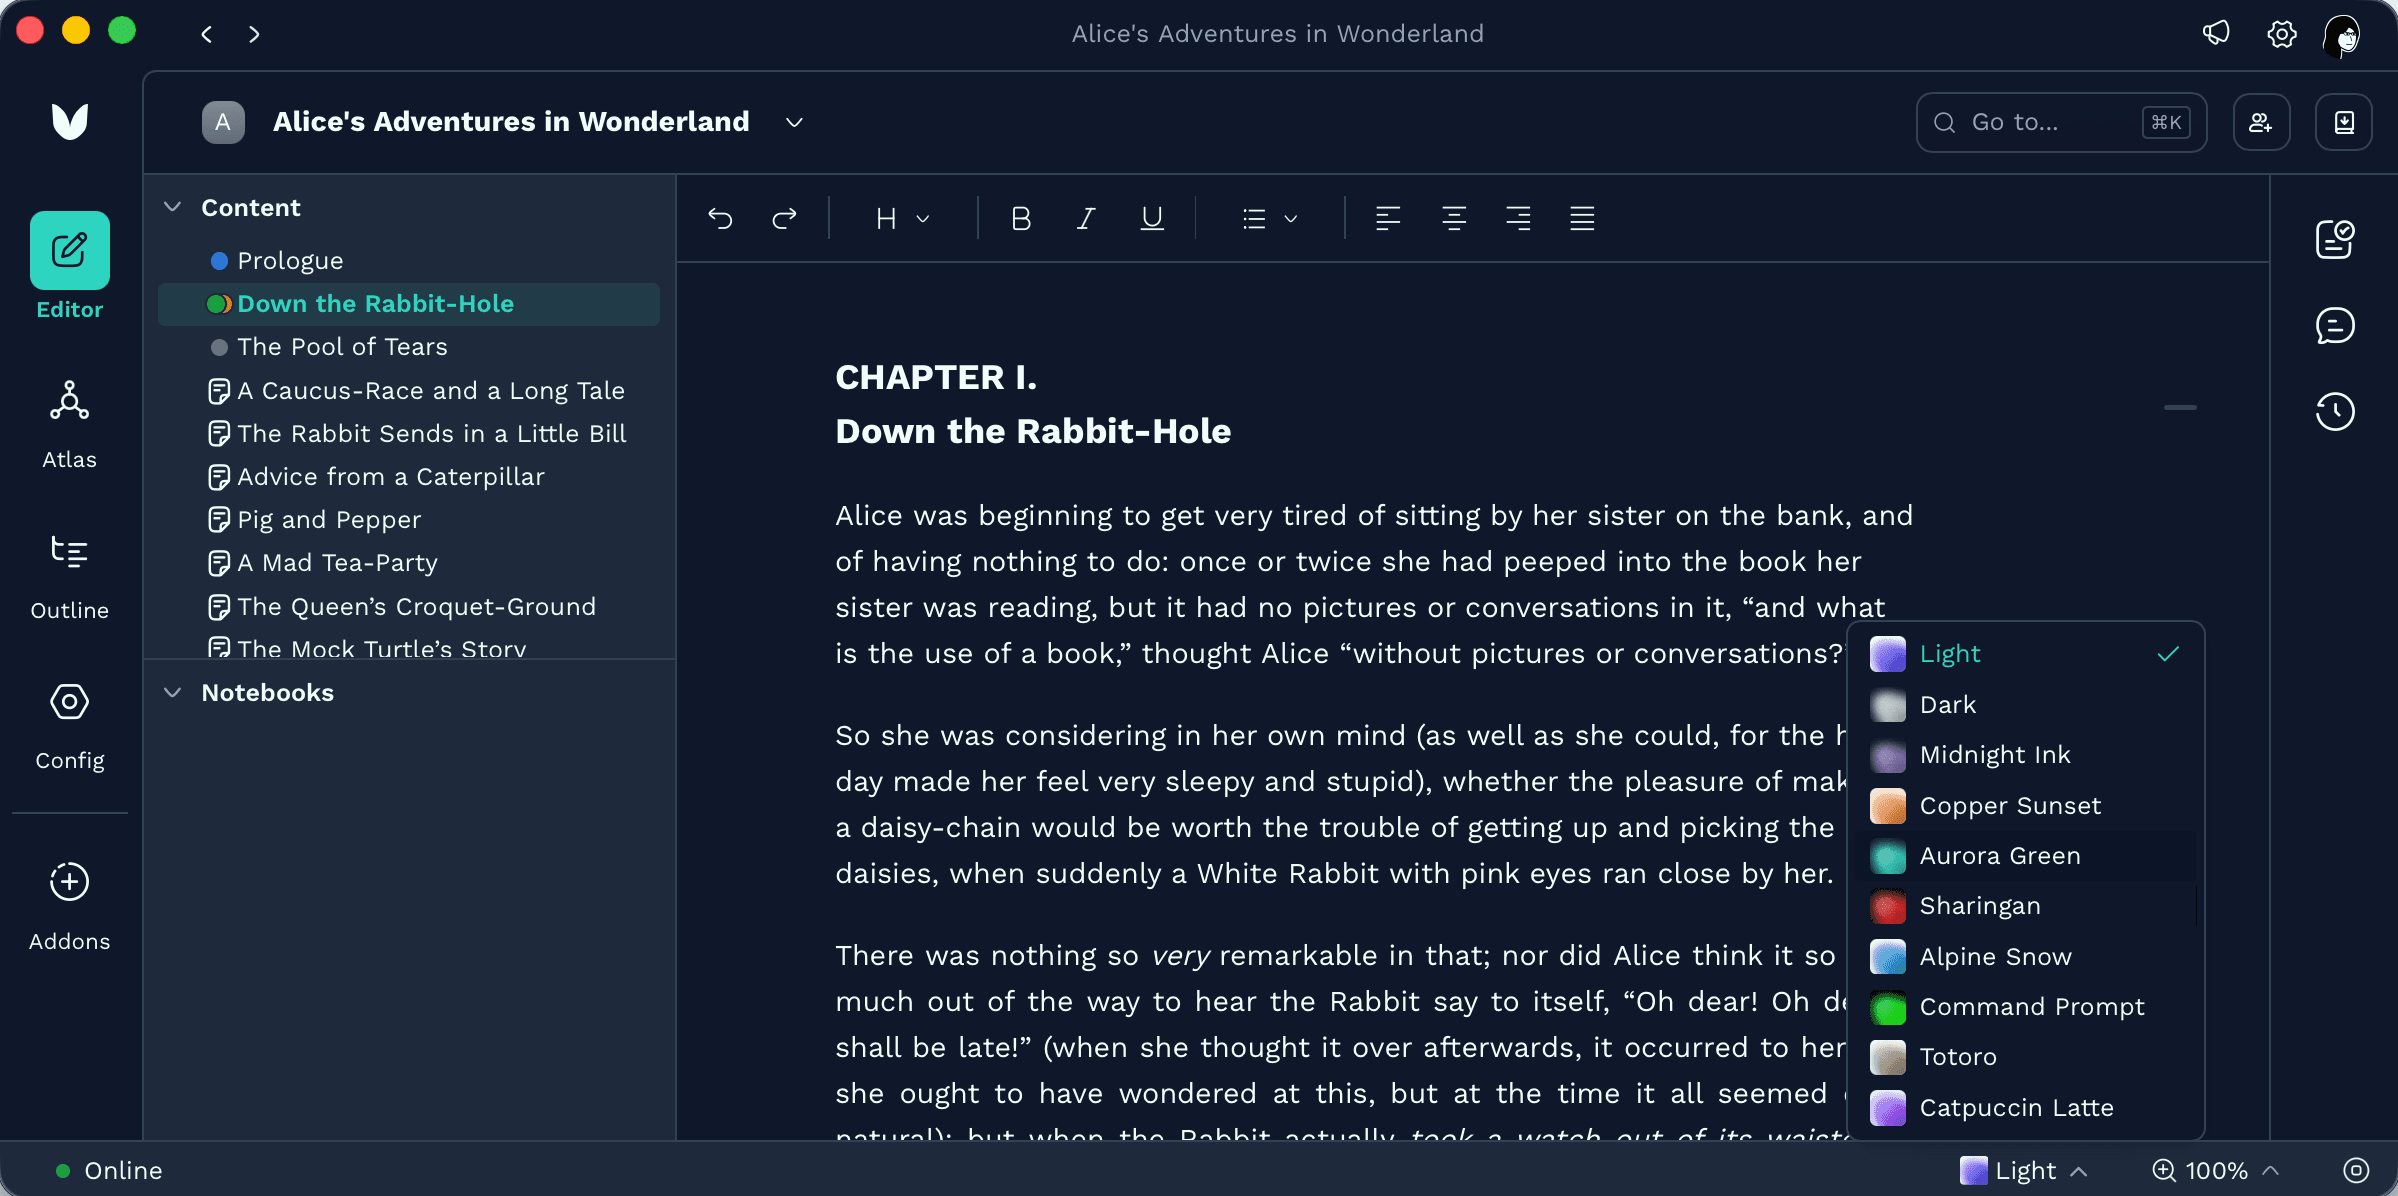Viewport: 2398px width, 1196px height.
Task: Click the export book icon
Action: (2343, 122)
